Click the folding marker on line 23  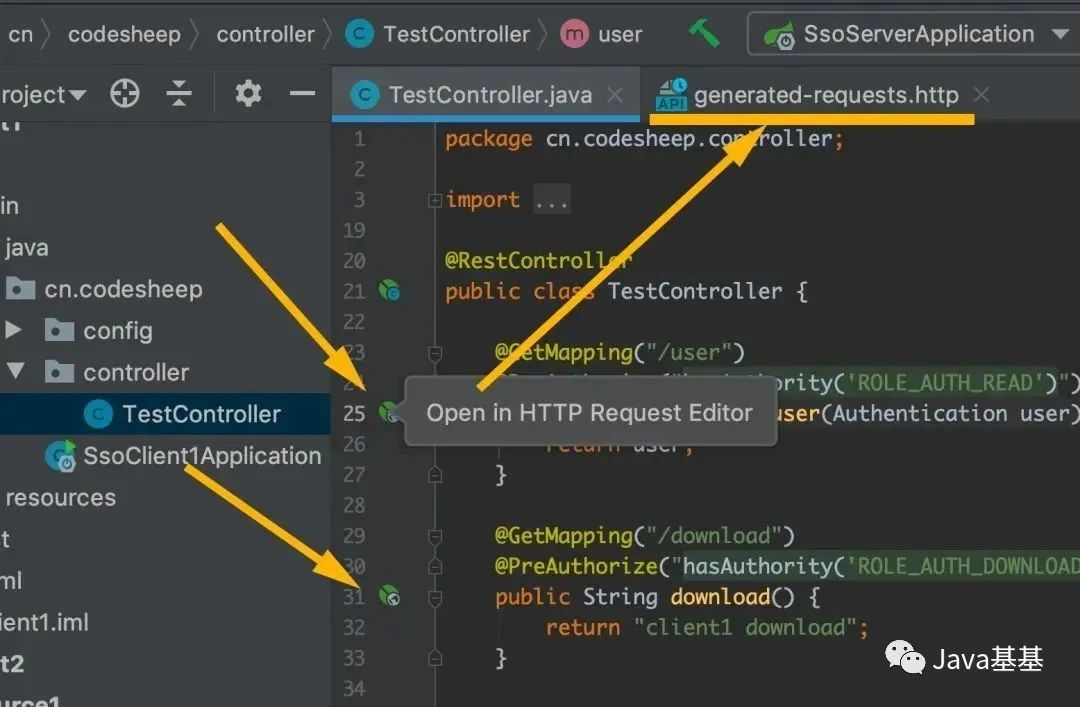tap(435, 353)
